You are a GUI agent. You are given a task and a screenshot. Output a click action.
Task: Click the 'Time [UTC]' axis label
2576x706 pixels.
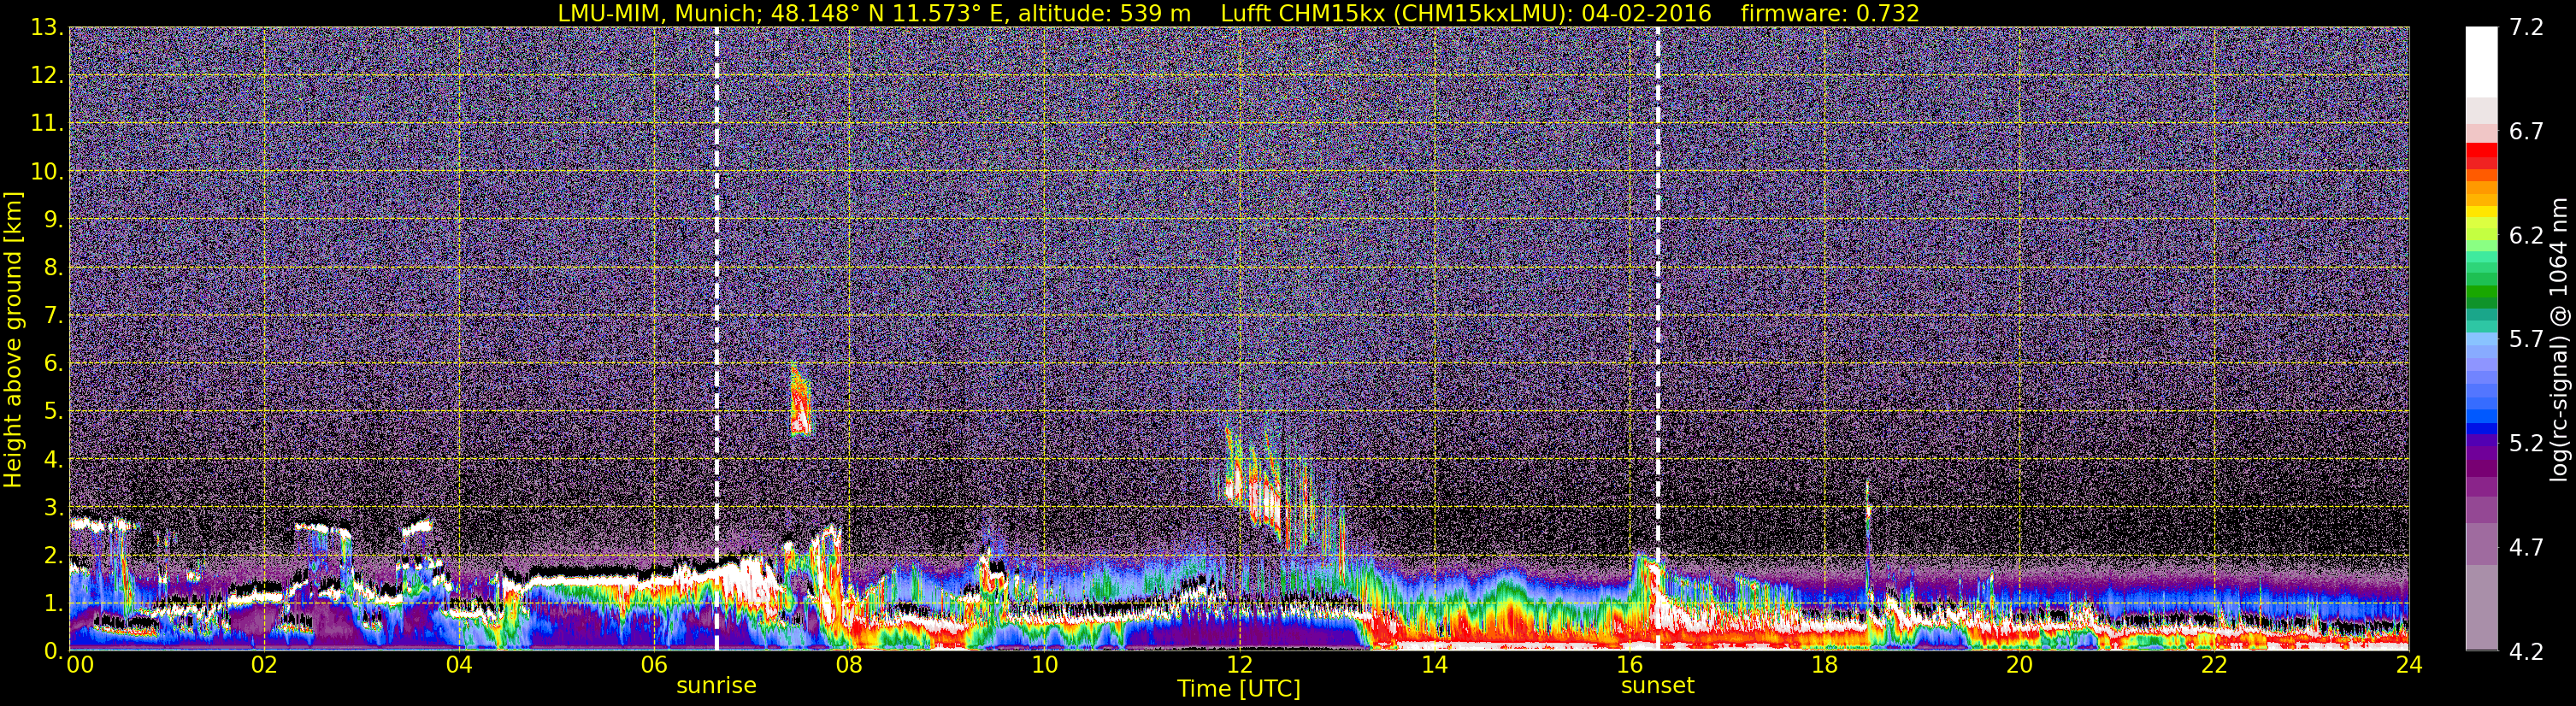pyautogui.click(x=1239, y=689)
